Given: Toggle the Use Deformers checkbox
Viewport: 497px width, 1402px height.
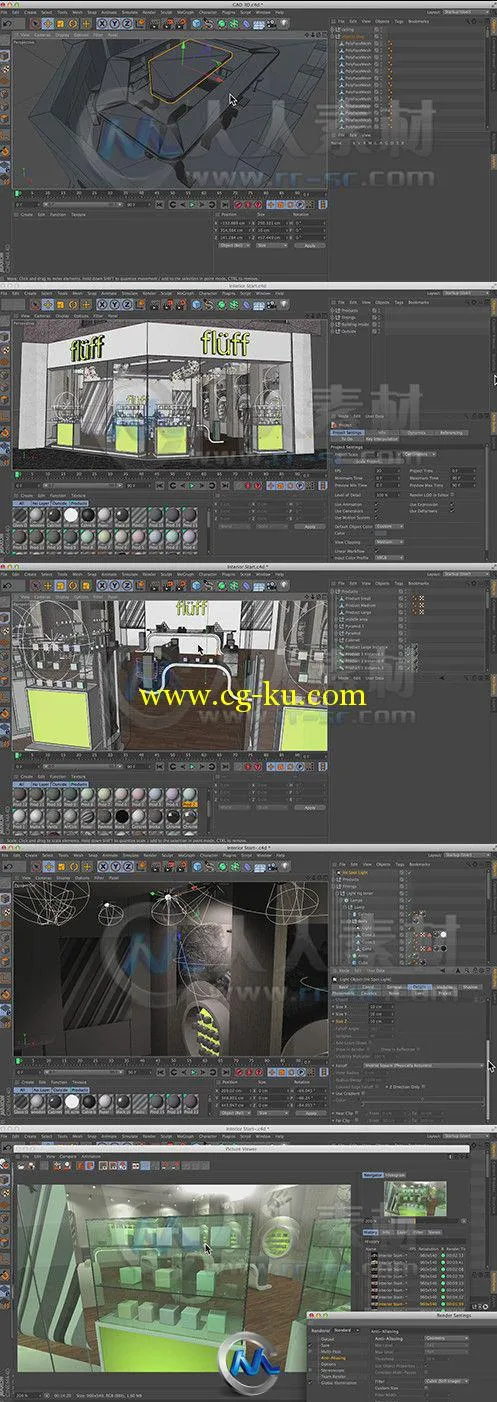Looking at the screenshot, I should coord(452,511).
